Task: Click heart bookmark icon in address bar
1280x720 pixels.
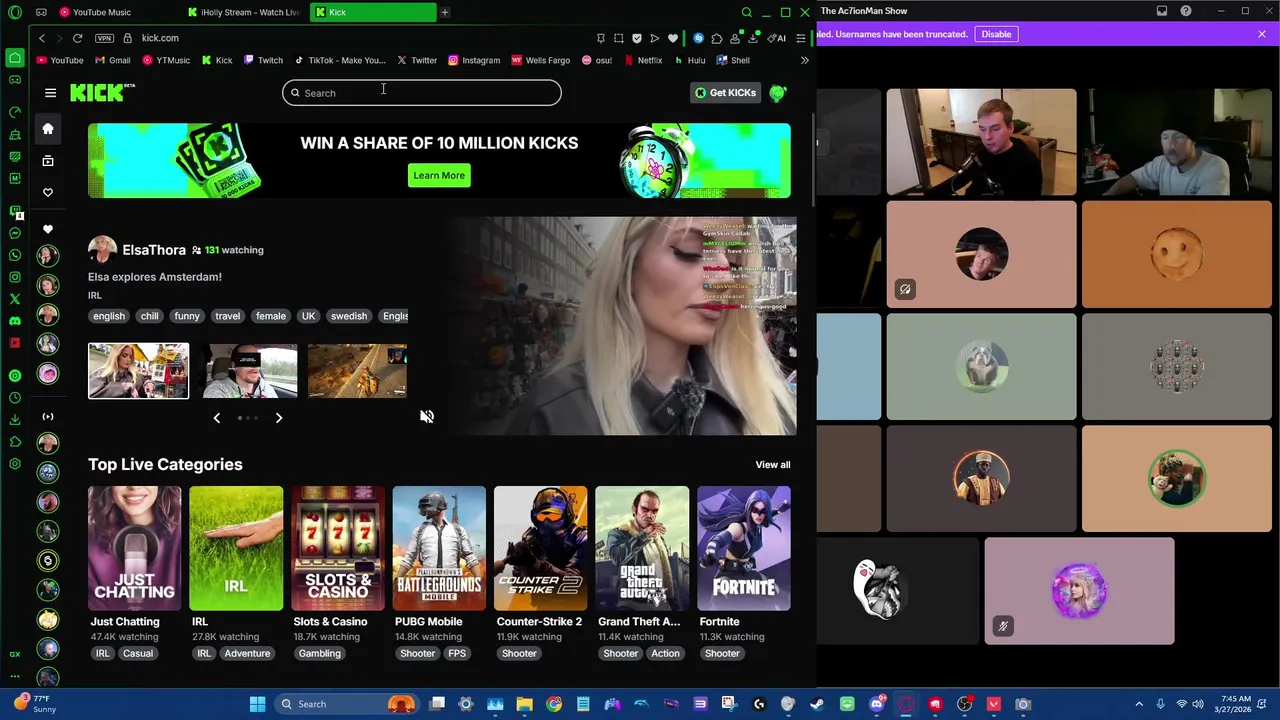Action: 673,38
